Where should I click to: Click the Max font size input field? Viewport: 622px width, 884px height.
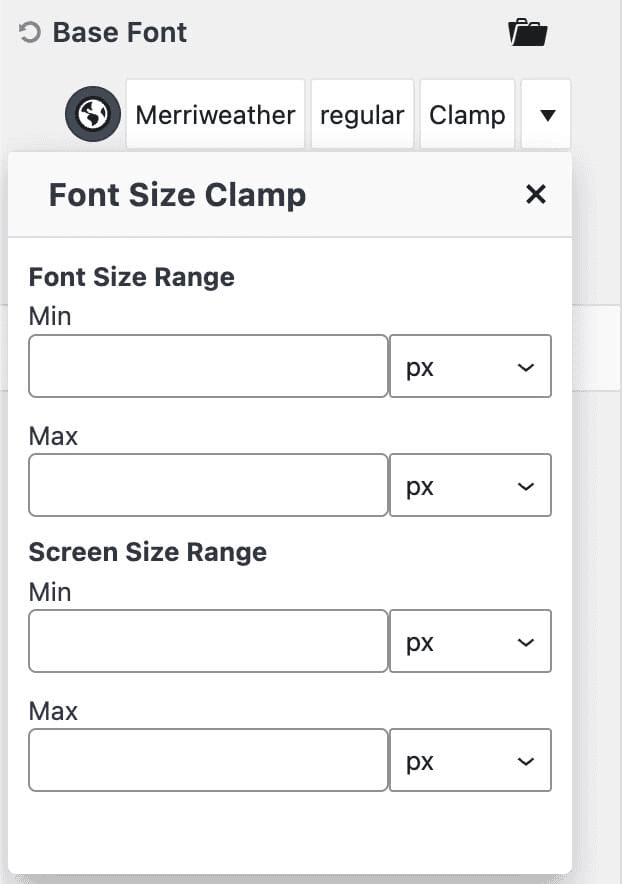coord(207,485)
